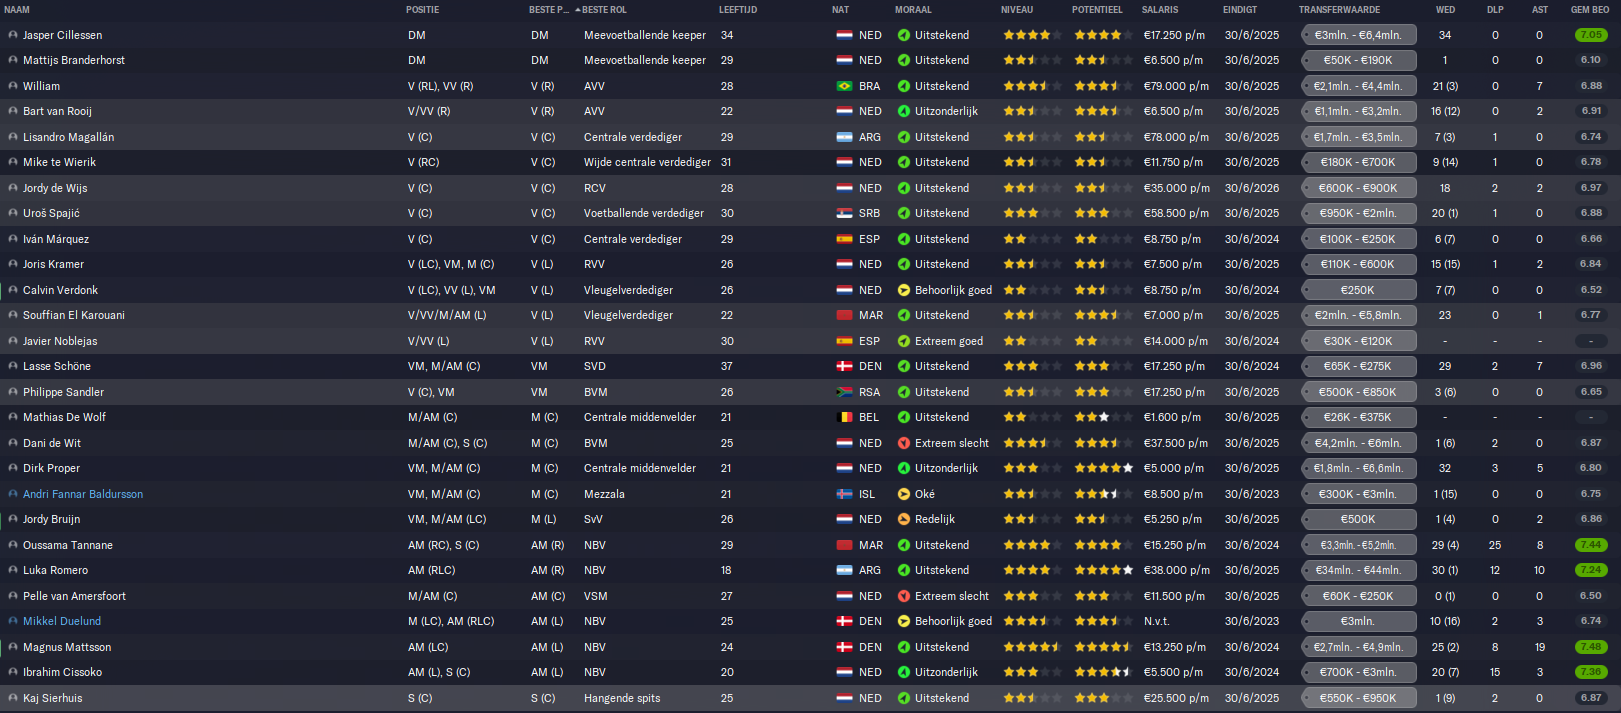This screenshot has width=1621, height=713.
Task: Click the player icon beside Andri Fannar Baldursson
Action: click(x=13, y=494)
